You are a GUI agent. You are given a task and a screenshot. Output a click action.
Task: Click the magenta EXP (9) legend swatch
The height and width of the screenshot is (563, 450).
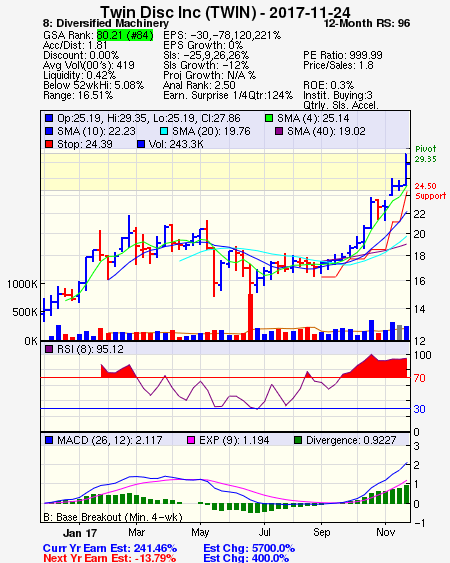191,440
